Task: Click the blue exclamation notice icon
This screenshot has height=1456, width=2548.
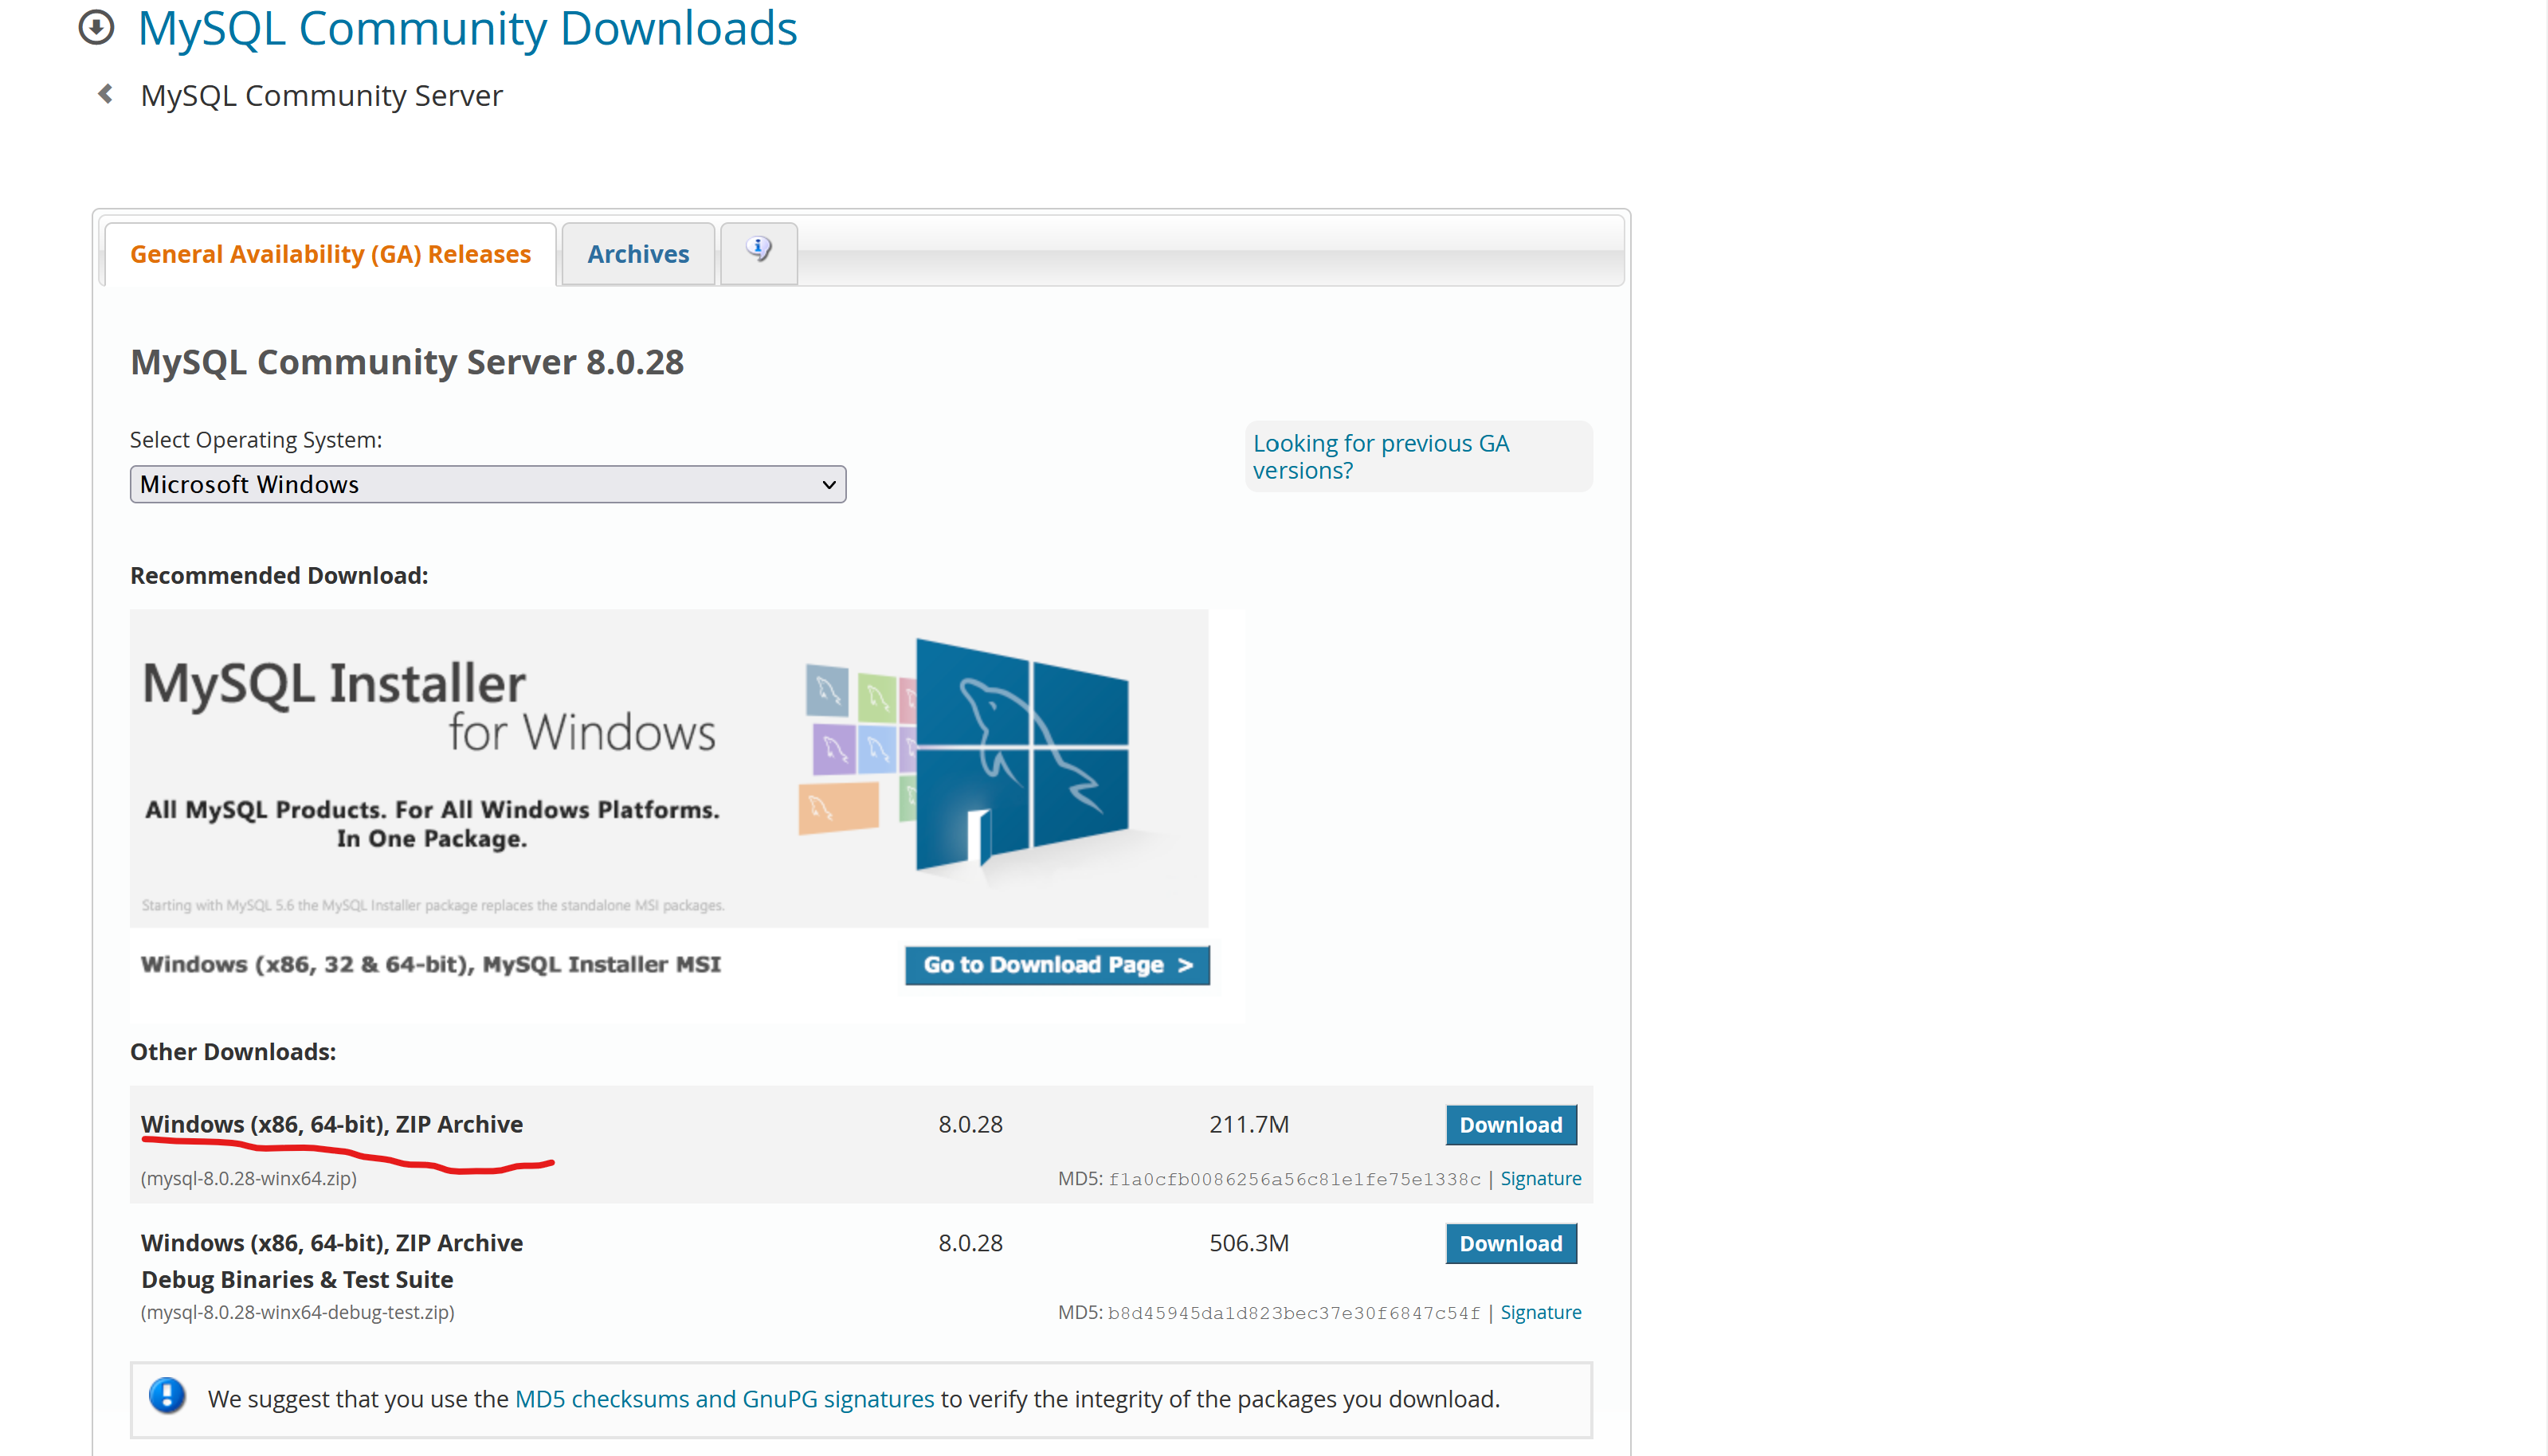Action: point(167,1396)
